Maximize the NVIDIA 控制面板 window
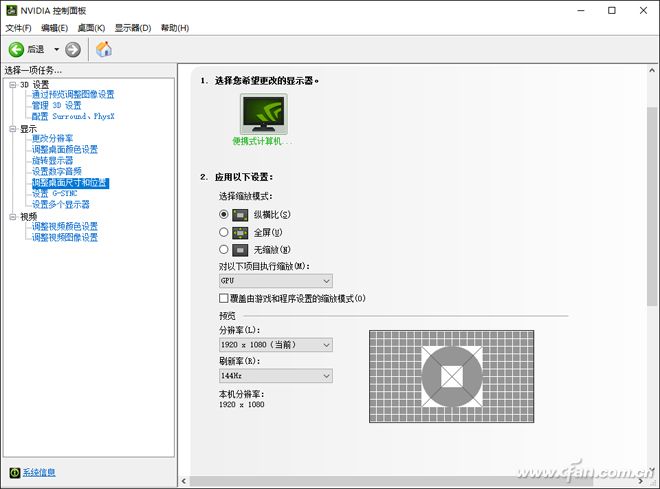 coord(612,11)
